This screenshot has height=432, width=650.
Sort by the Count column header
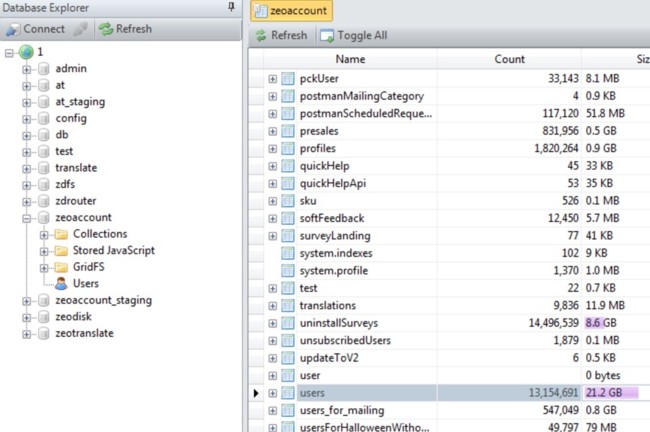[509, 59]
